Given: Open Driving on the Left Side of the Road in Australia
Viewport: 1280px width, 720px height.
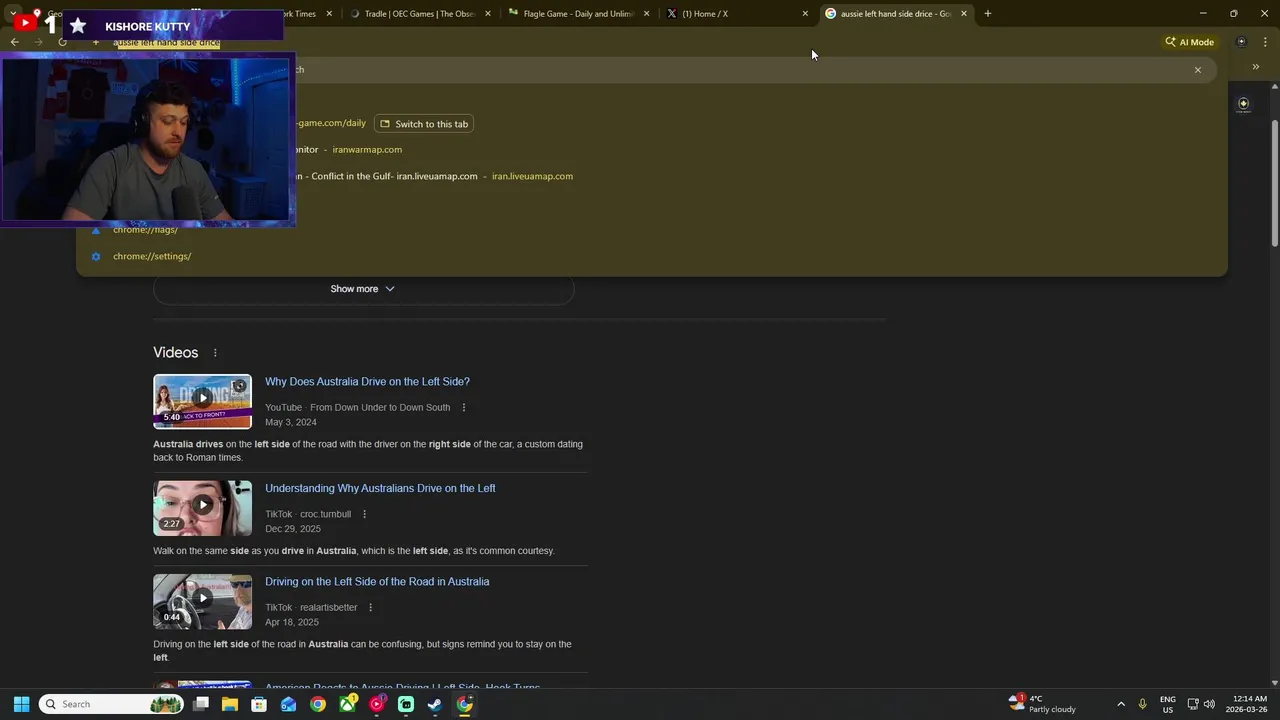Looking at the screenshot, I should click(377, 582).
